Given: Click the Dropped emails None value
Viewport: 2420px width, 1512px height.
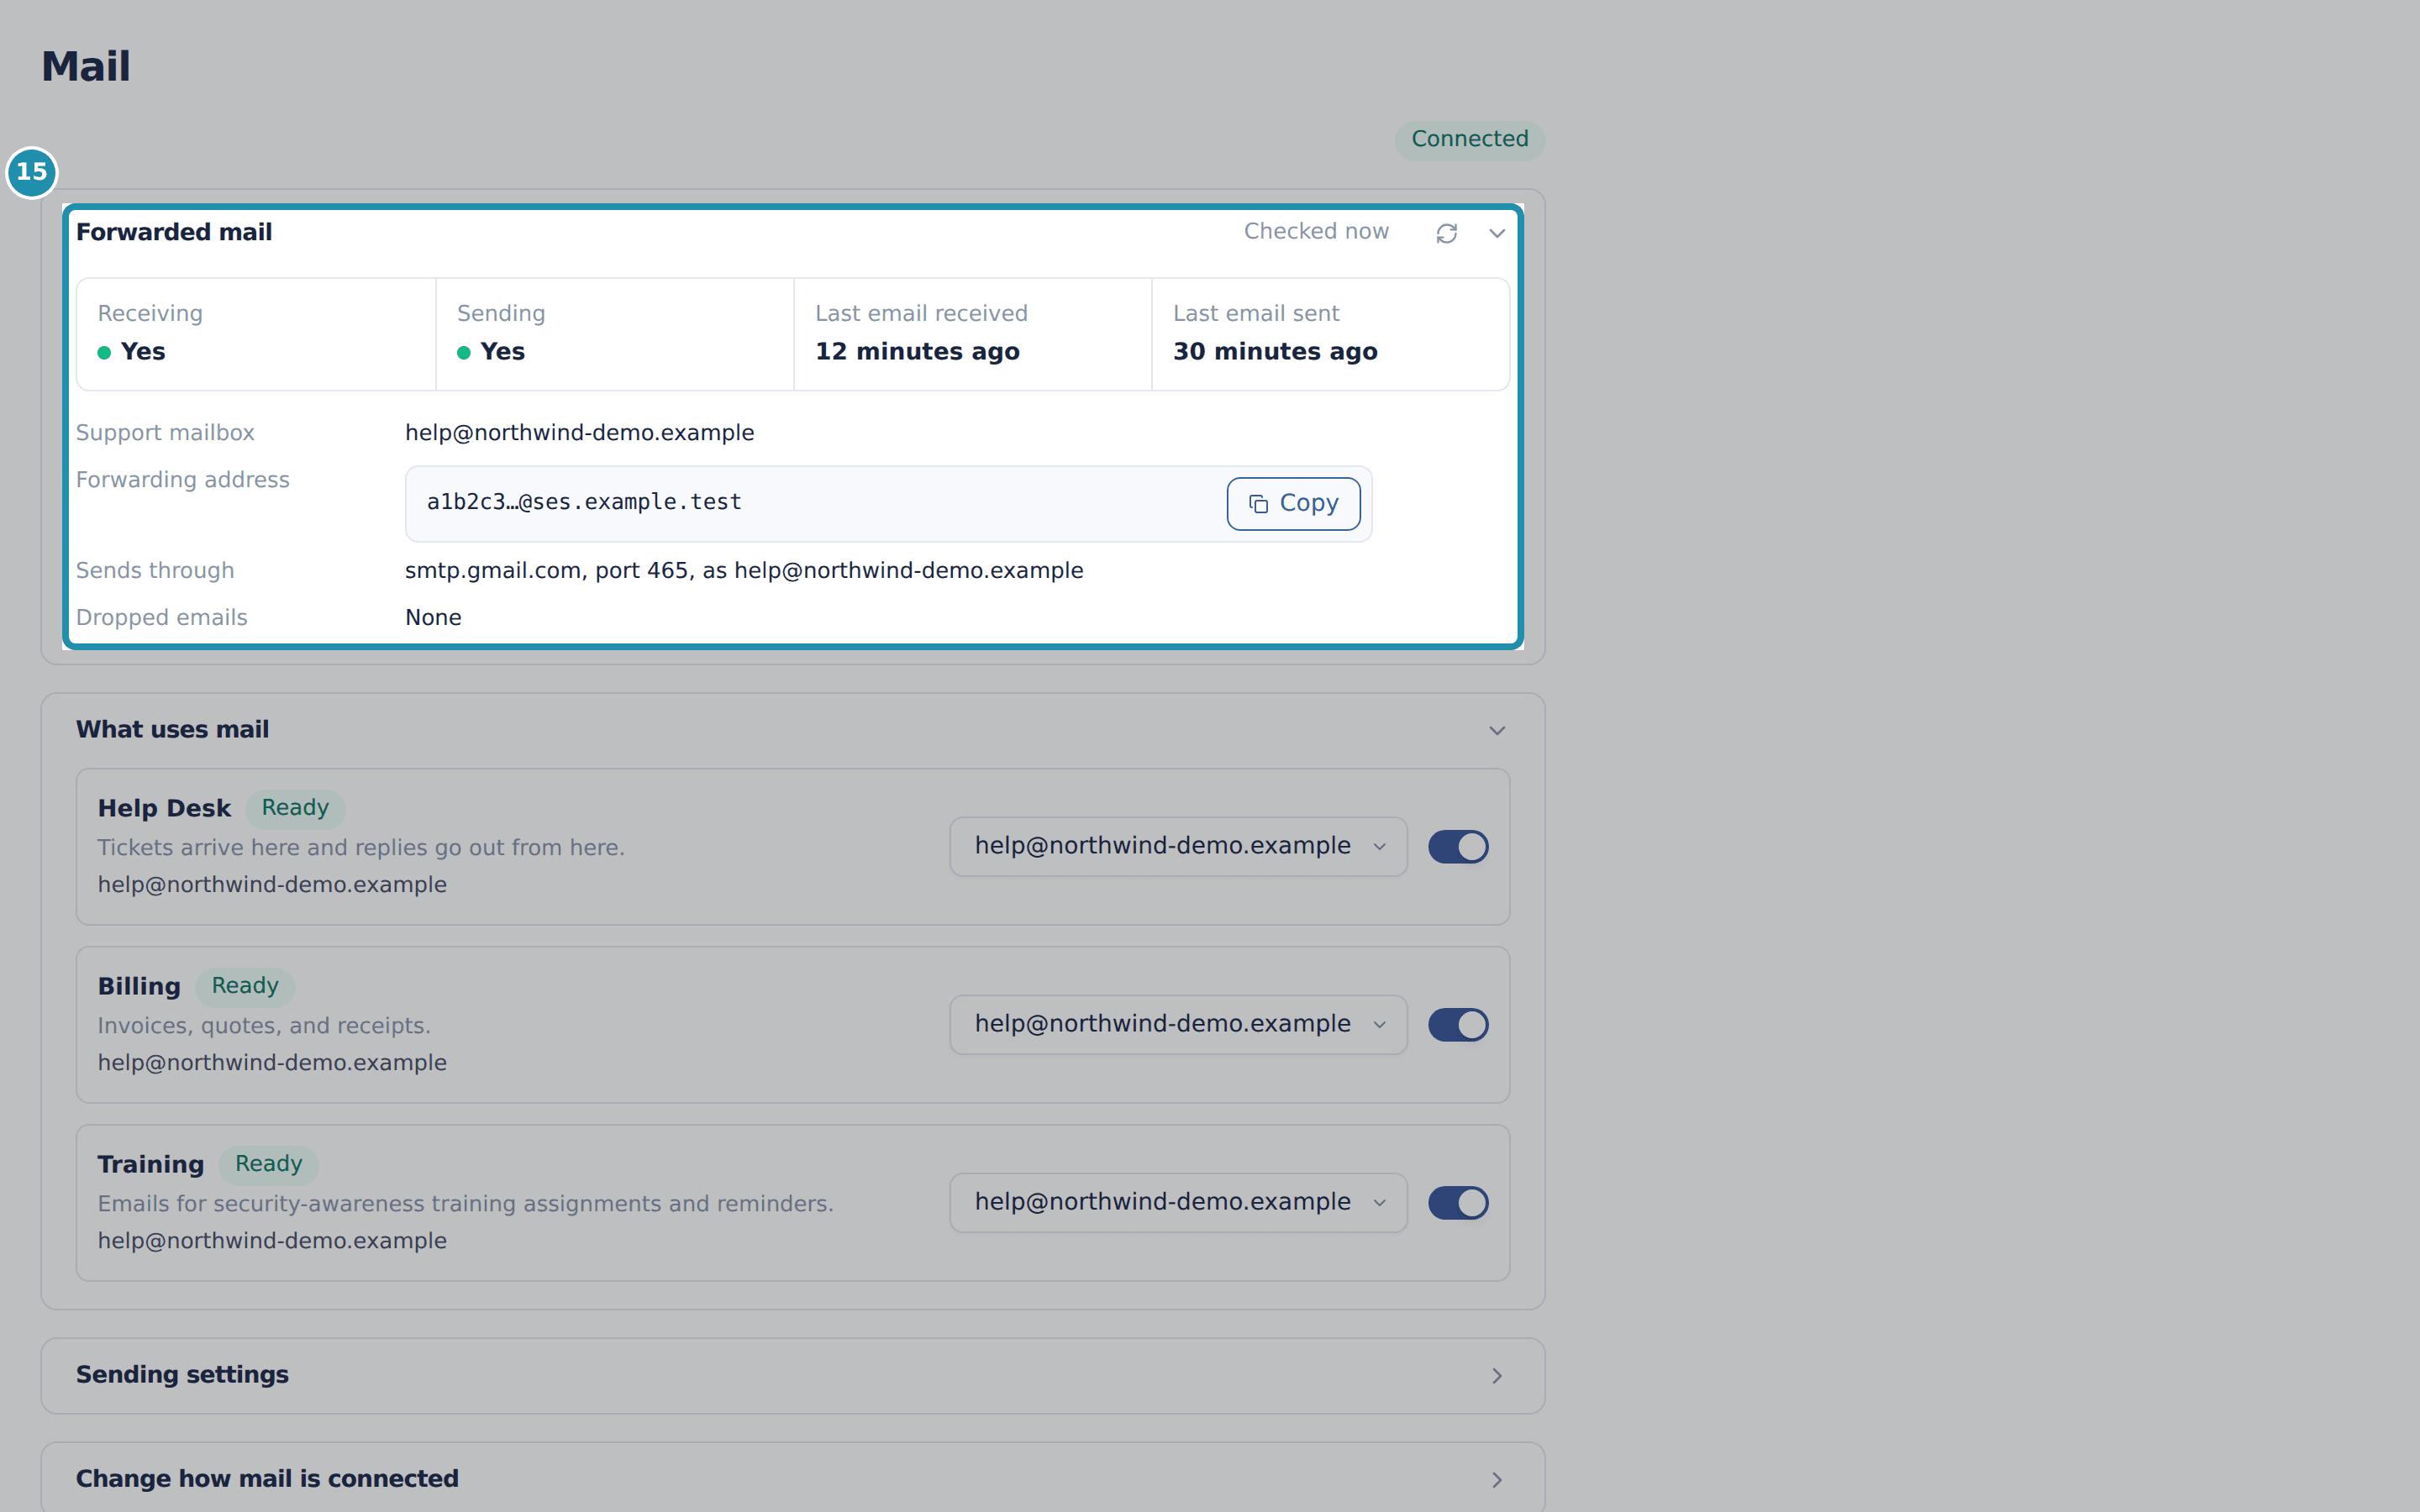Looking at the screenshot, I should [x=433, y=618].
